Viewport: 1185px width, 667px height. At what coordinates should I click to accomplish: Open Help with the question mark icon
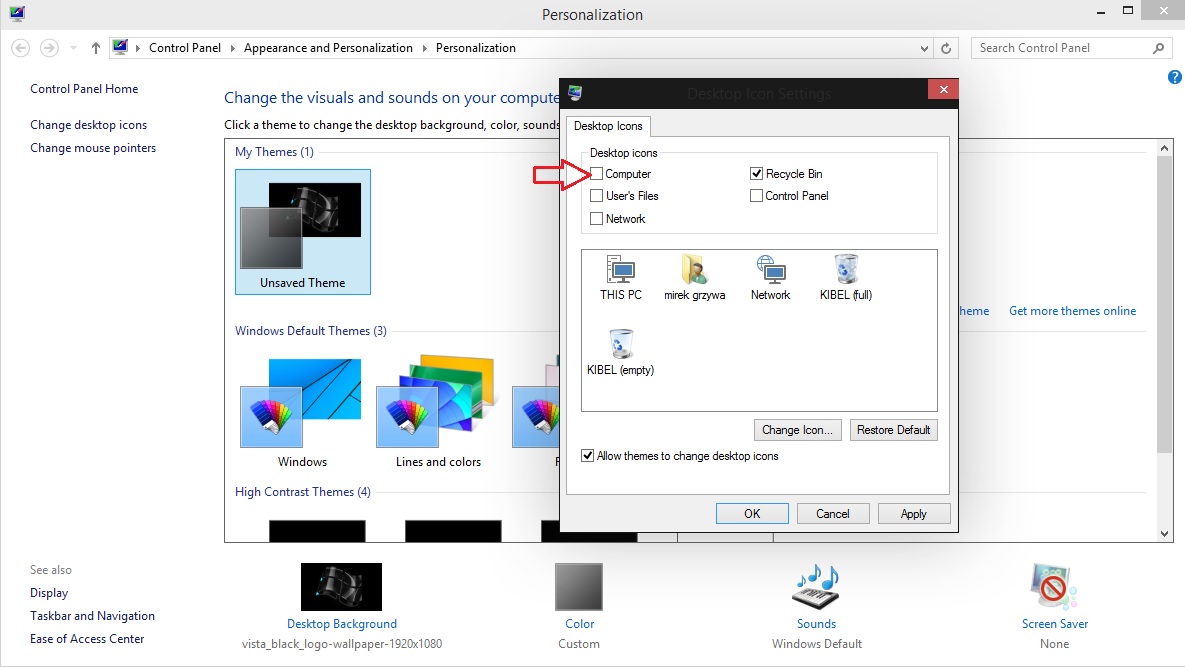[1174, 77]
